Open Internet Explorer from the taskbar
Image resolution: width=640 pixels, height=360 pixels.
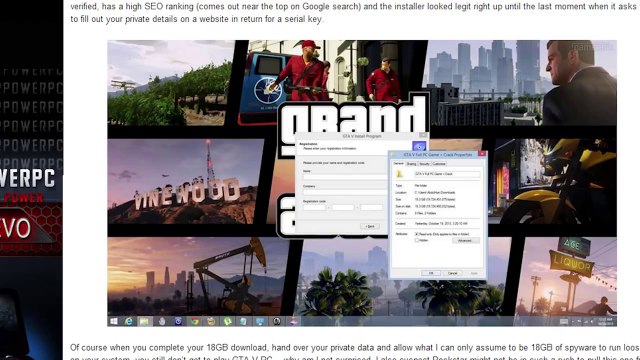(129, 321)
